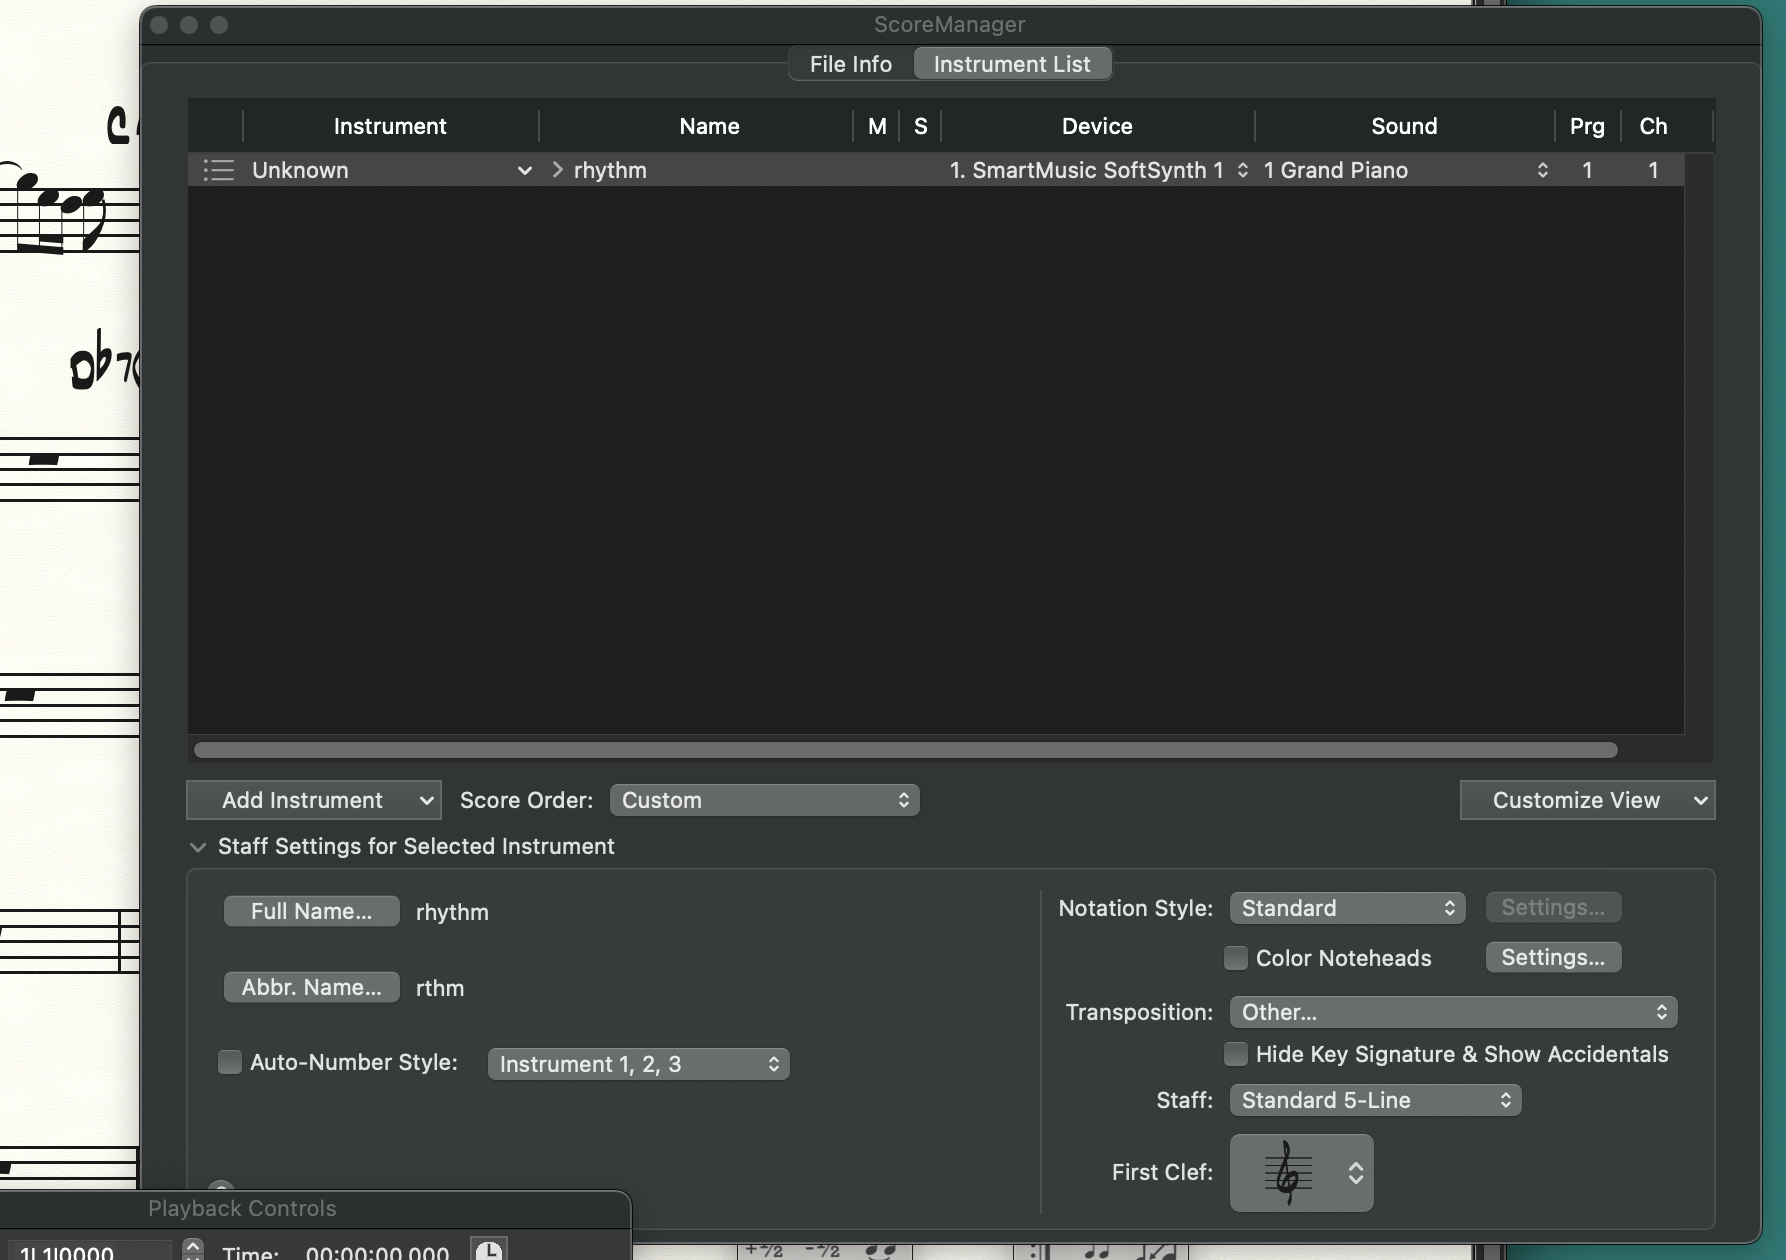Click the horizontal scrollbar under instrument list
This screenshot has width=1786, height=1260.
pos(905,750)
